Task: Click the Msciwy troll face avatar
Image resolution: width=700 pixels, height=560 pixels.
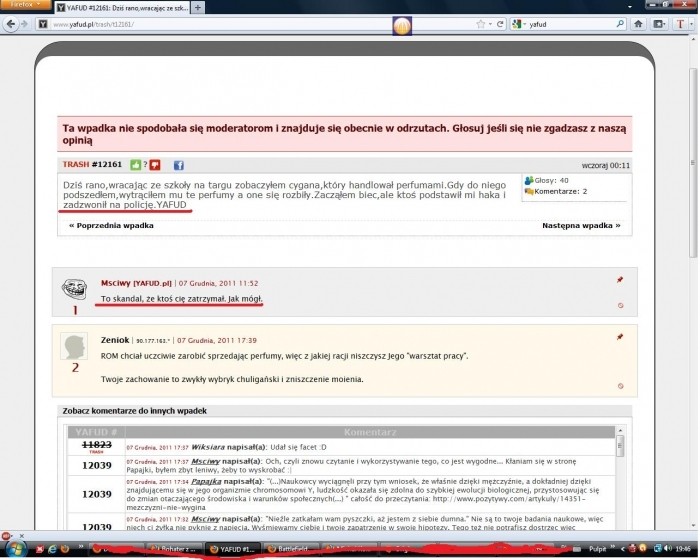Action: [74, 290]
